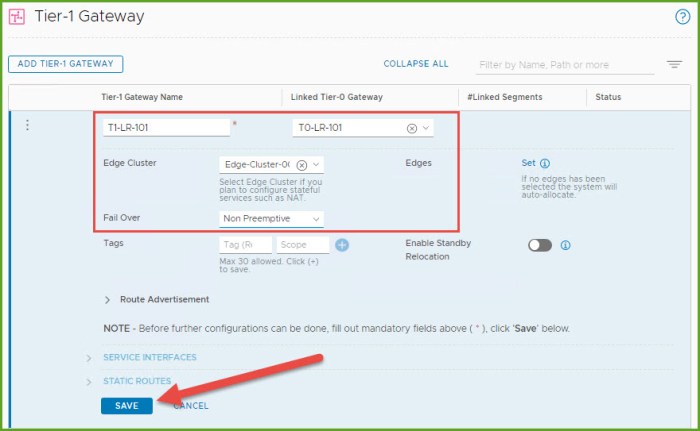Save the Tier-1 gateway configuration
Viewport: 700px width, 431px height.
click(x=126, y=405)
